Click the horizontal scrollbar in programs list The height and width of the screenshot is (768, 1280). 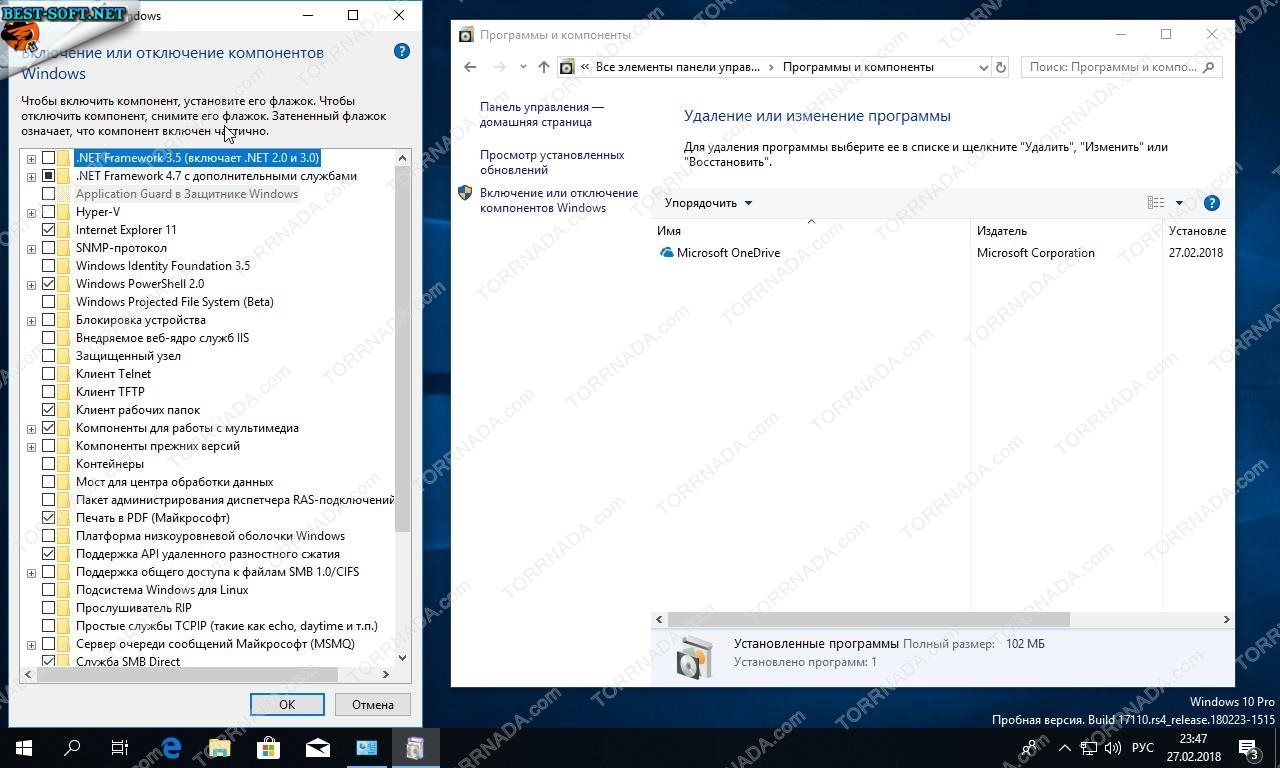pos(868,620)
